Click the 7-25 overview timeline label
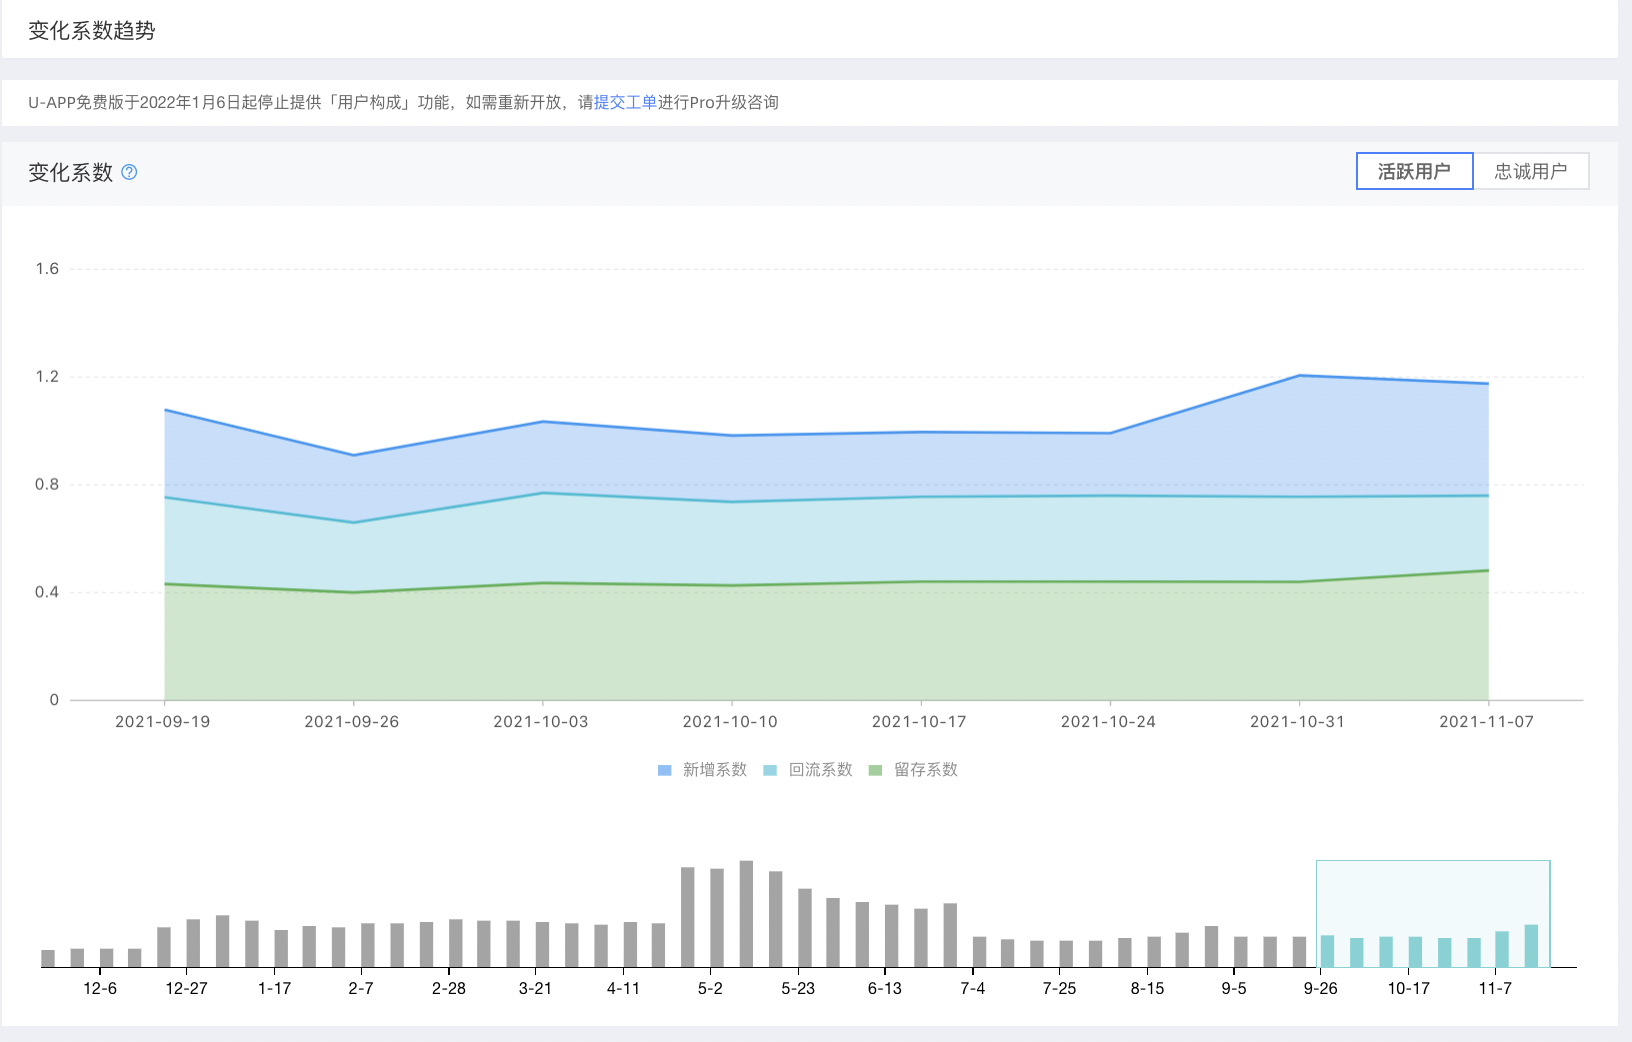 [x=1059, y=989]
